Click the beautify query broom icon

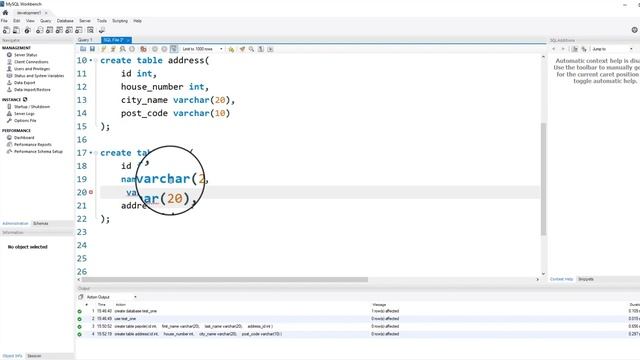click(x=242, y=49)
